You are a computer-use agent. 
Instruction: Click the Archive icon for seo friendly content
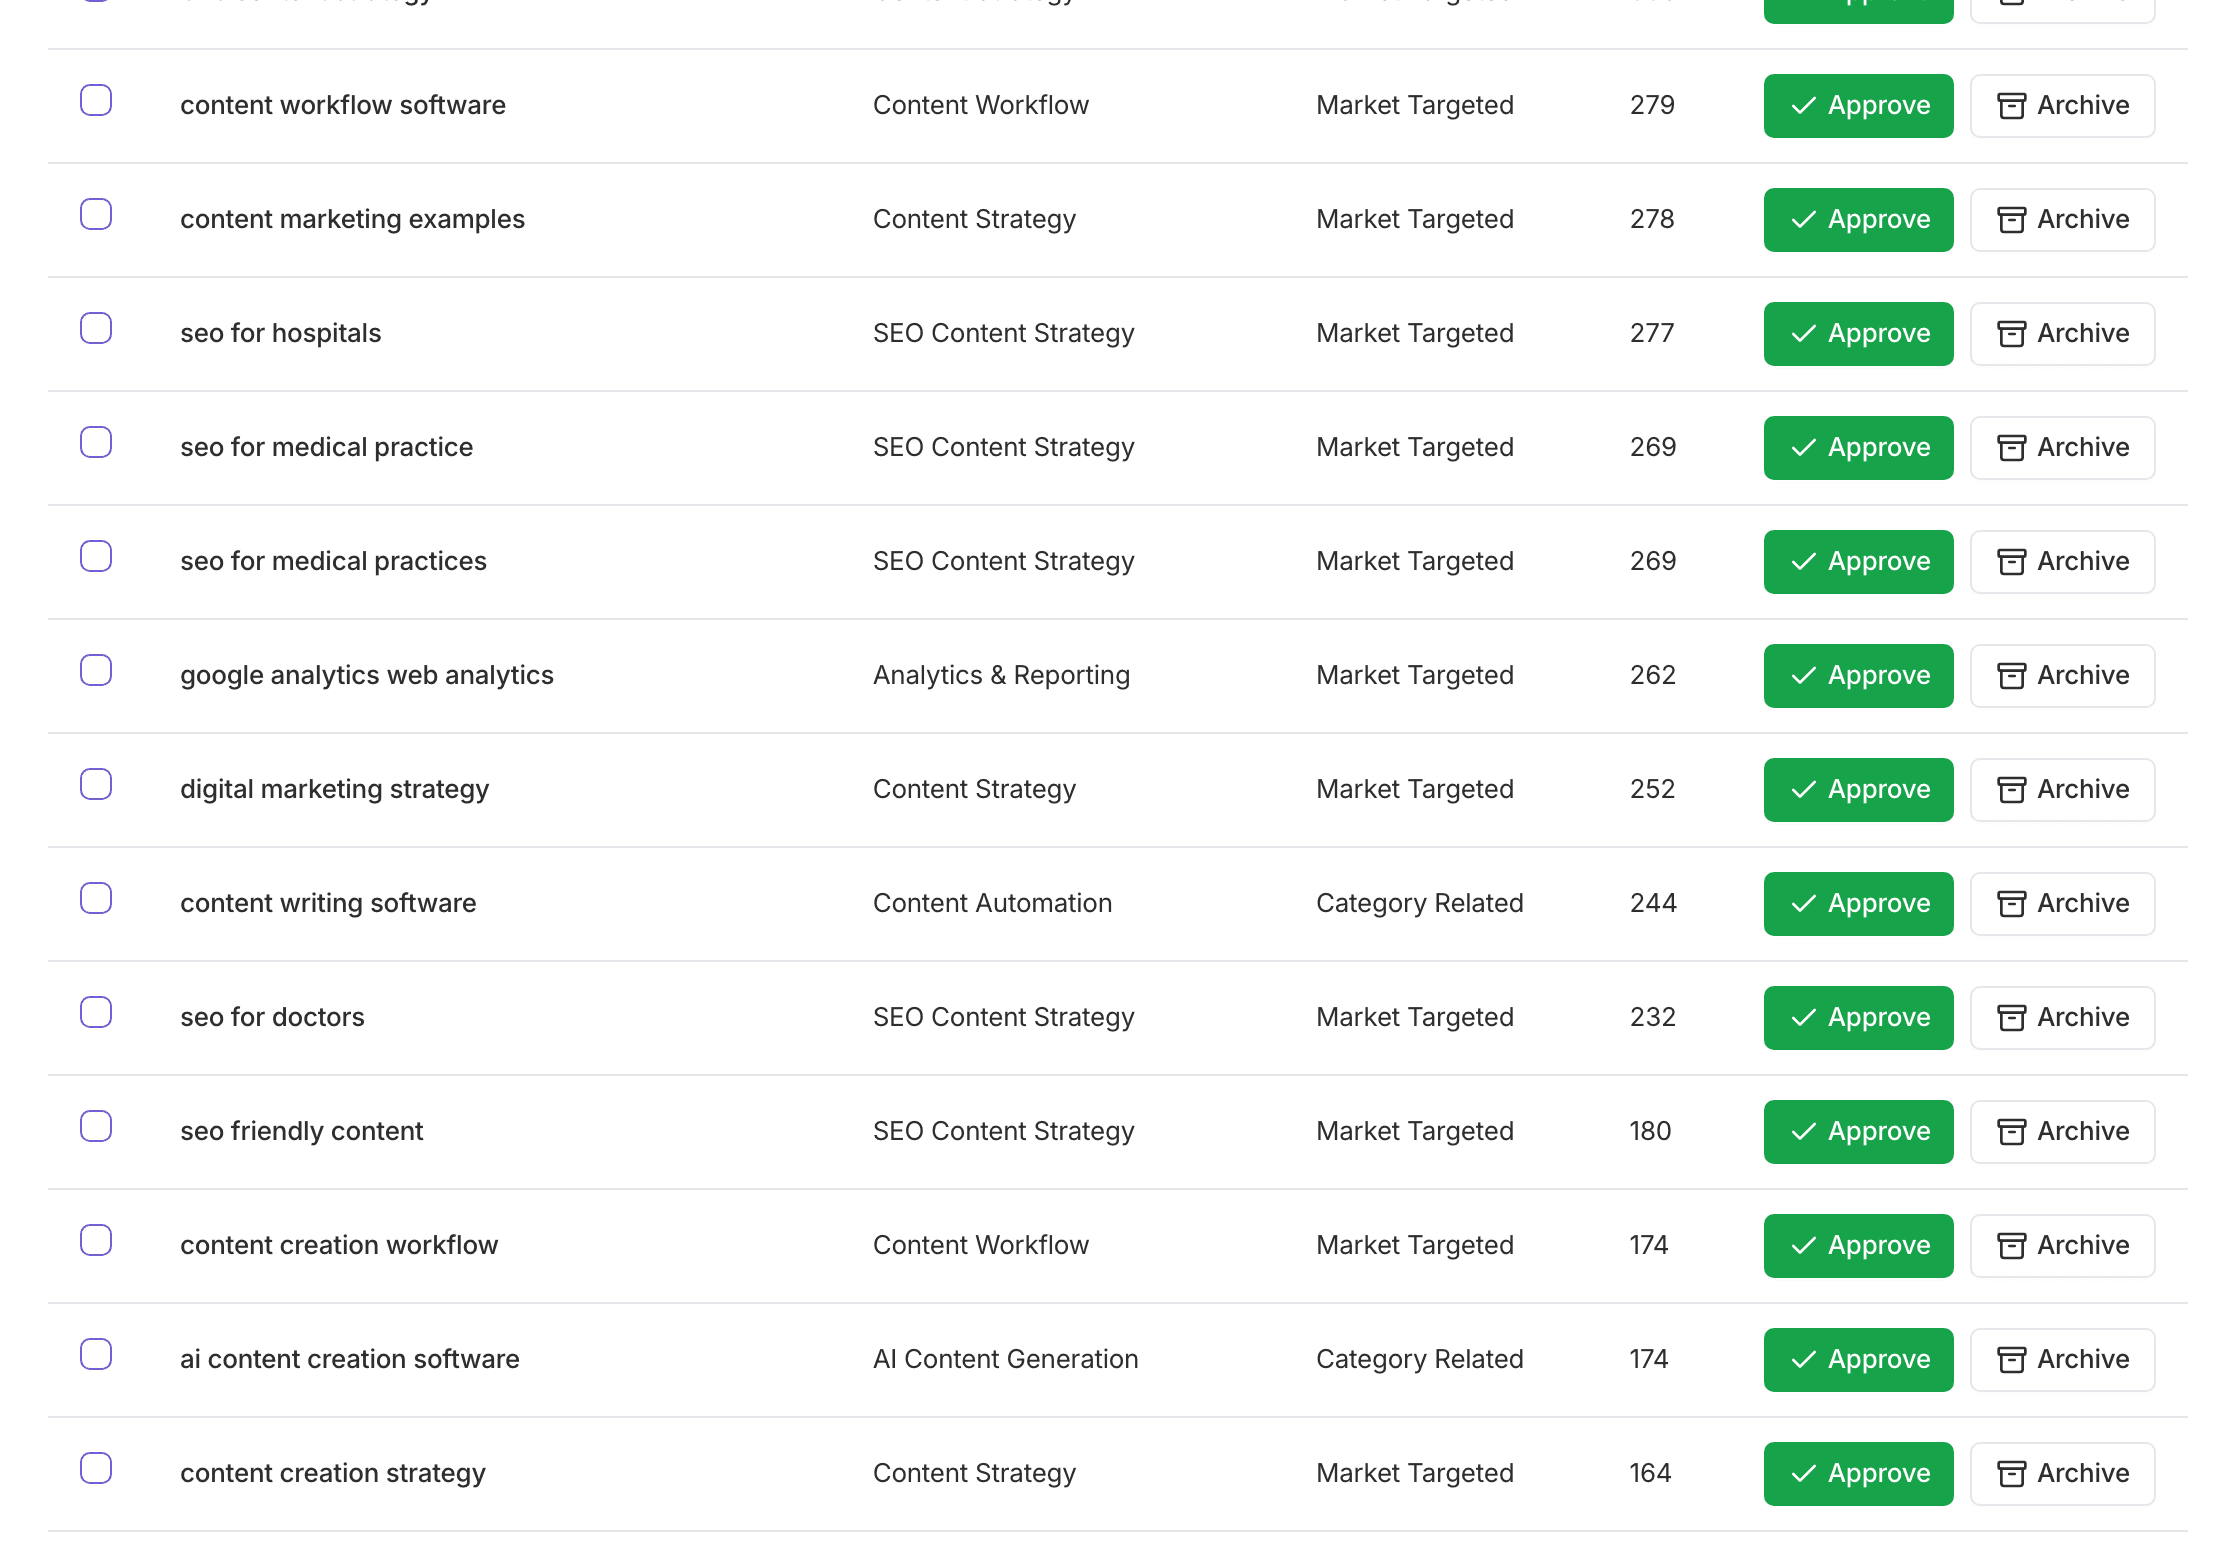click(x=2012, y=1131)
